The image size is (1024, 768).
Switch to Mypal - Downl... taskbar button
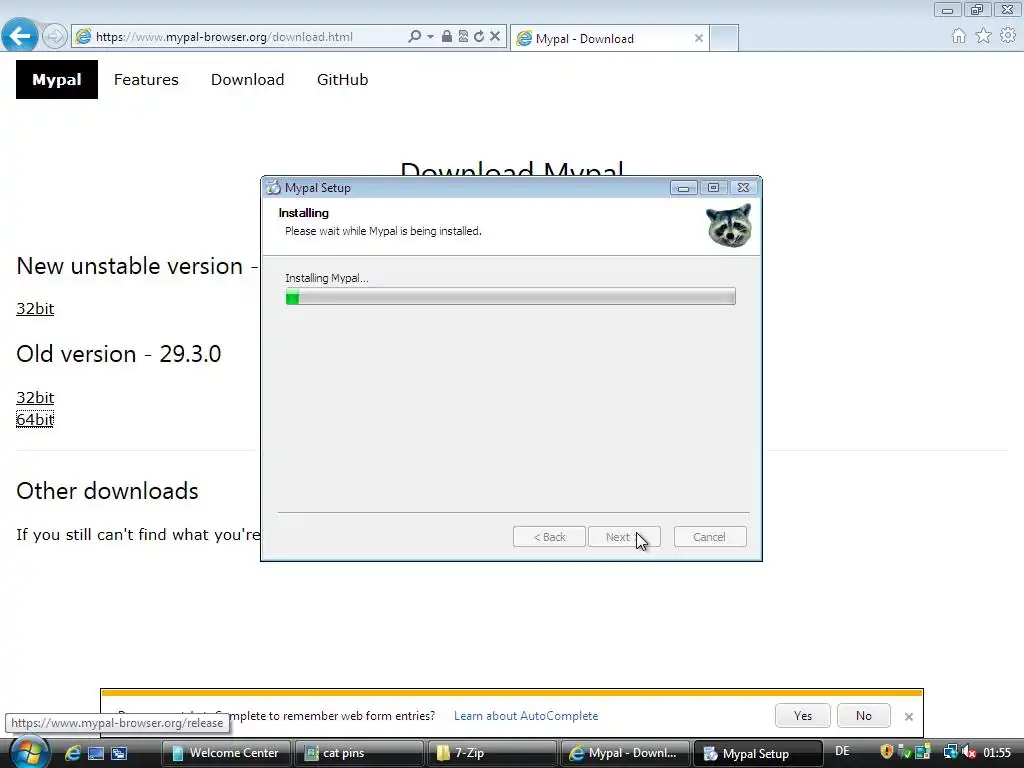625,753
